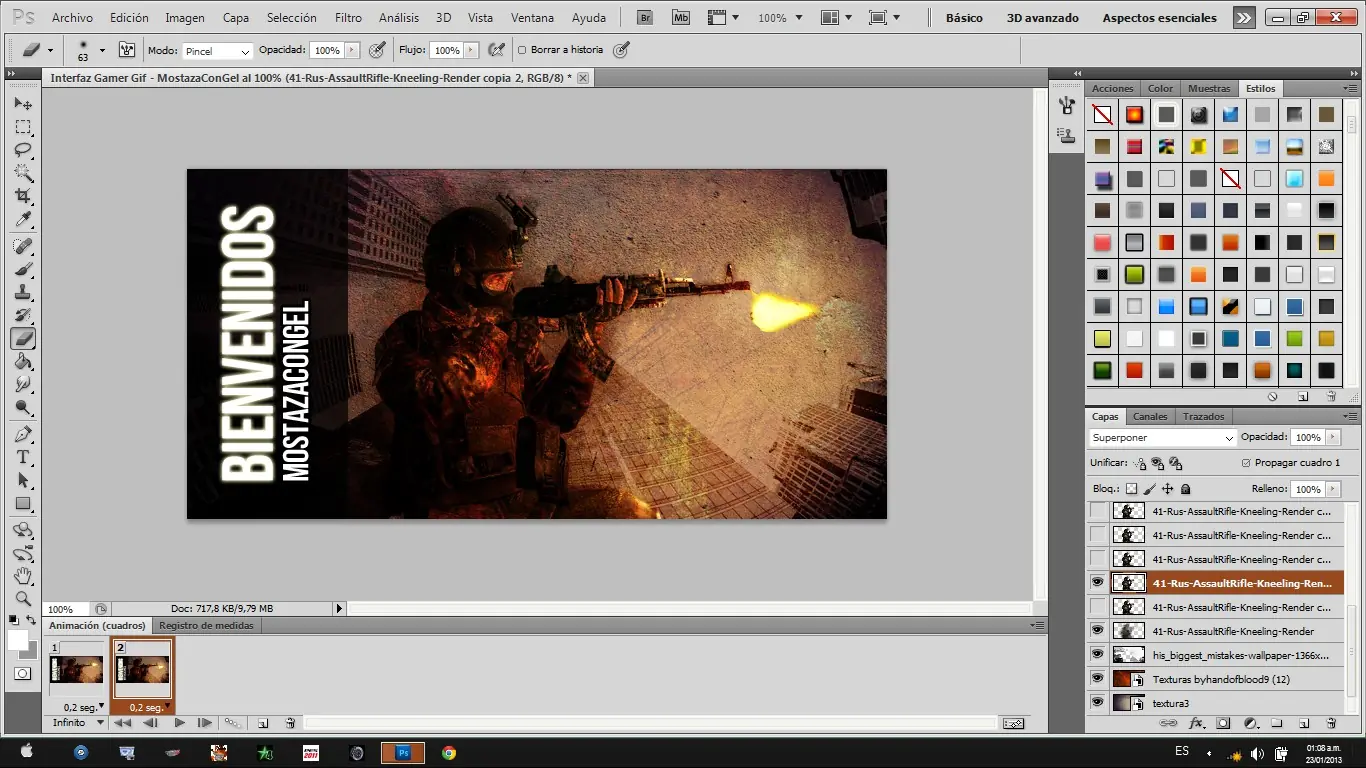Hide the textura3 layer
The width and height of the screenshot is (1366, 768).
tap(1097, 703)
